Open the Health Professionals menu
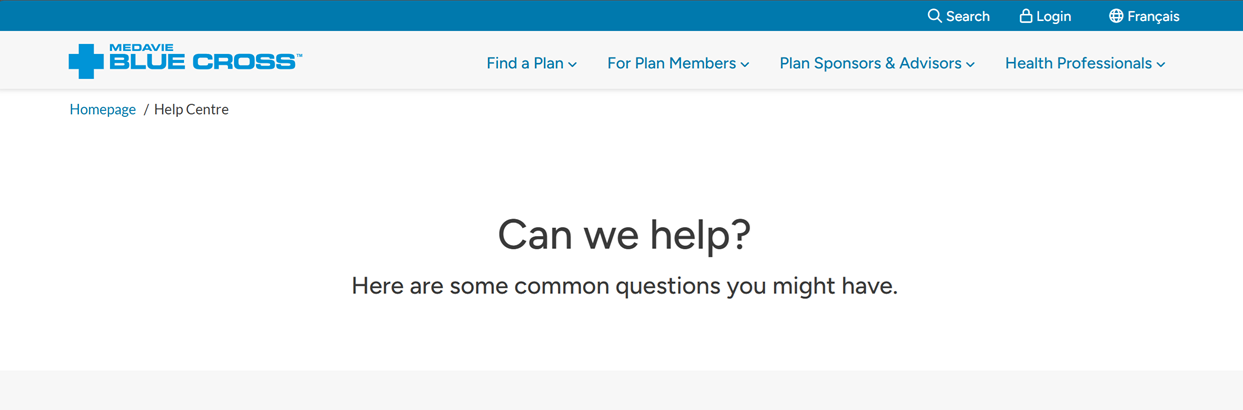 click(1078, 63)
